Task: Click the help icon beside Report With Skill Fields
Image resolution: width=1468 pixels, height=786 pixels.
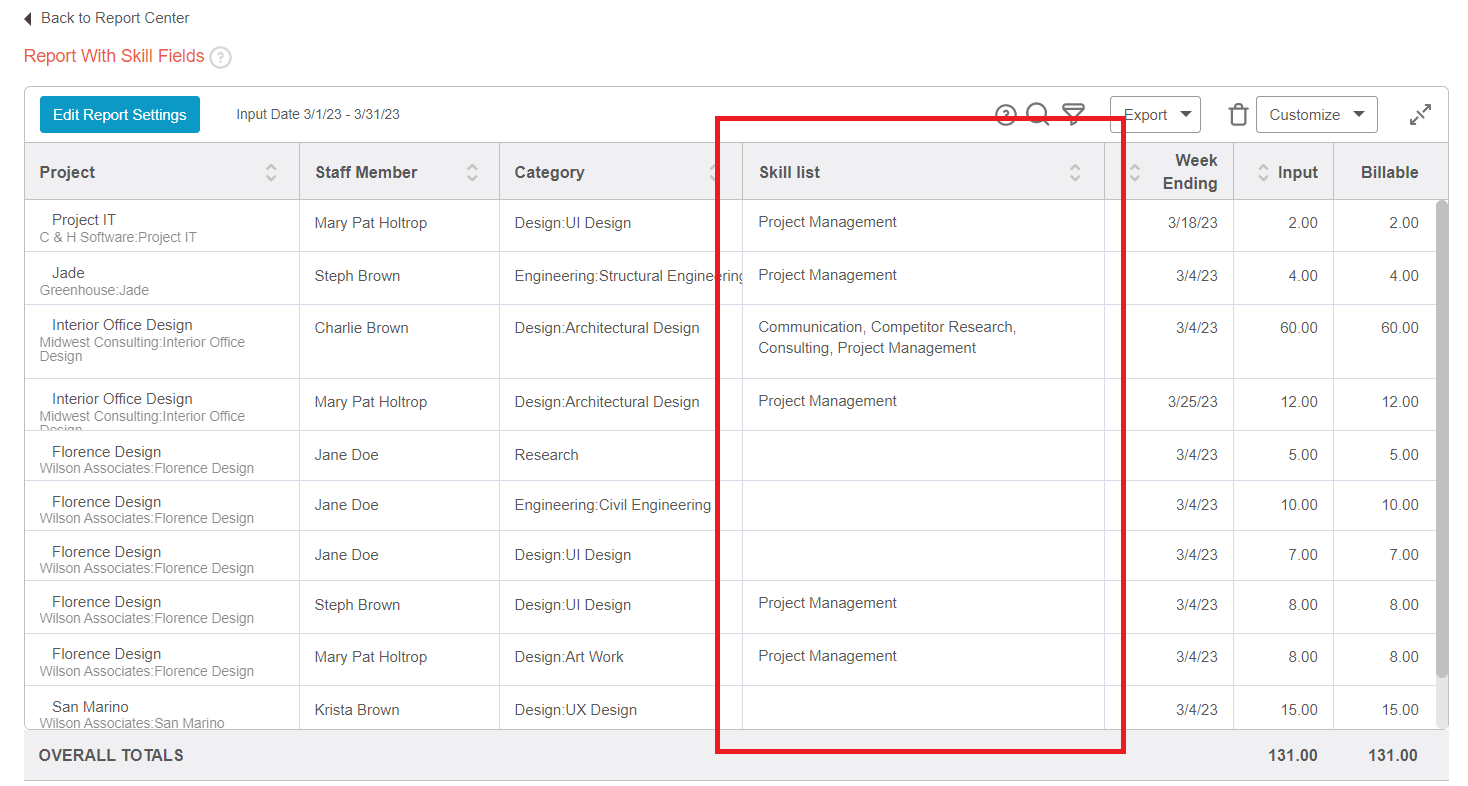Action: [x=222, y=57]
